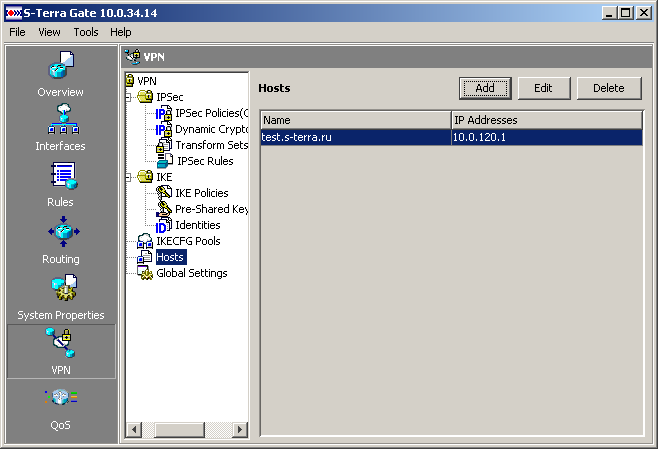This screenshot has width=658, height=449.
Task: Open the Routing section icon
Action: click(63, 231)
